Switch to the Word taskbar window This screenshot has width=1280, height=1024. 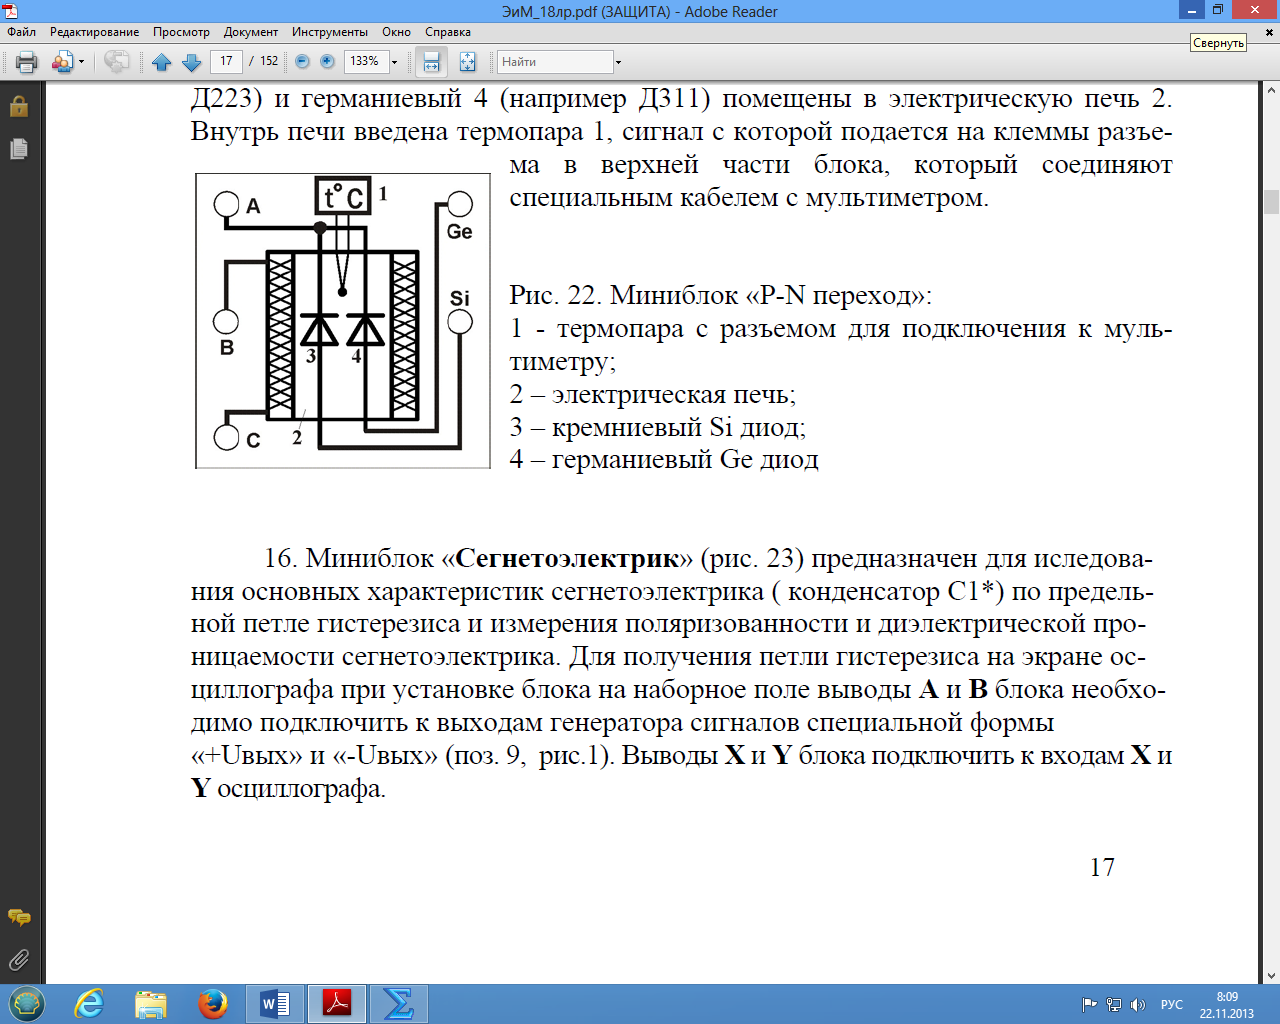pyautogui.click(x=275, y=1004)
